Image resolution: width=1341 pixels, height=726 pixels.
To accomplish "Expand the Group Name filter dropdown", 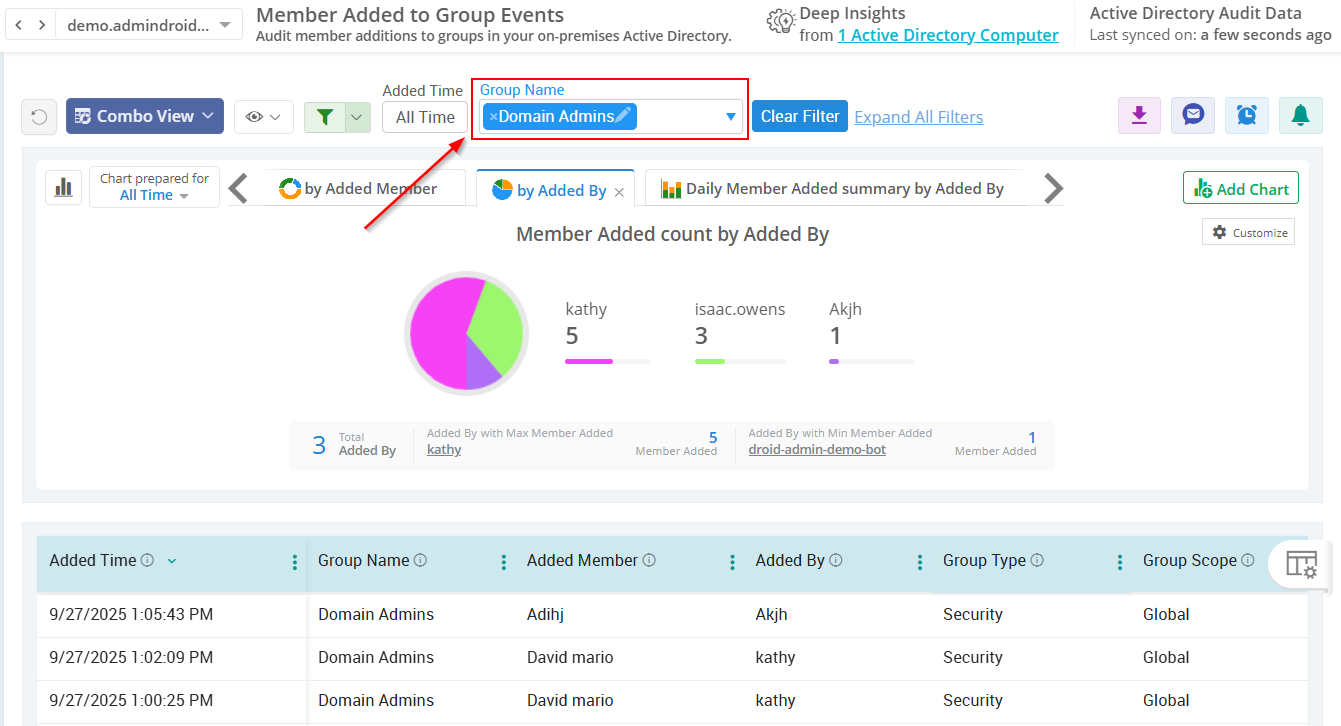I will [731, 116].
